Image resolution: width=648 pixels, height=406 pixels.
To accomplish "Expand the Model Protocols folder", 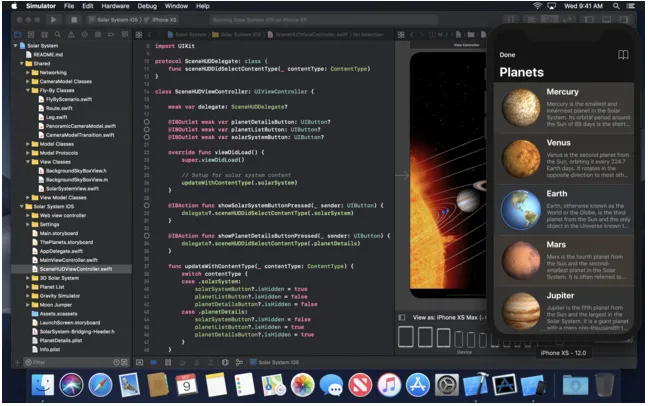I will pyautogui.click(x=28, y=153).
